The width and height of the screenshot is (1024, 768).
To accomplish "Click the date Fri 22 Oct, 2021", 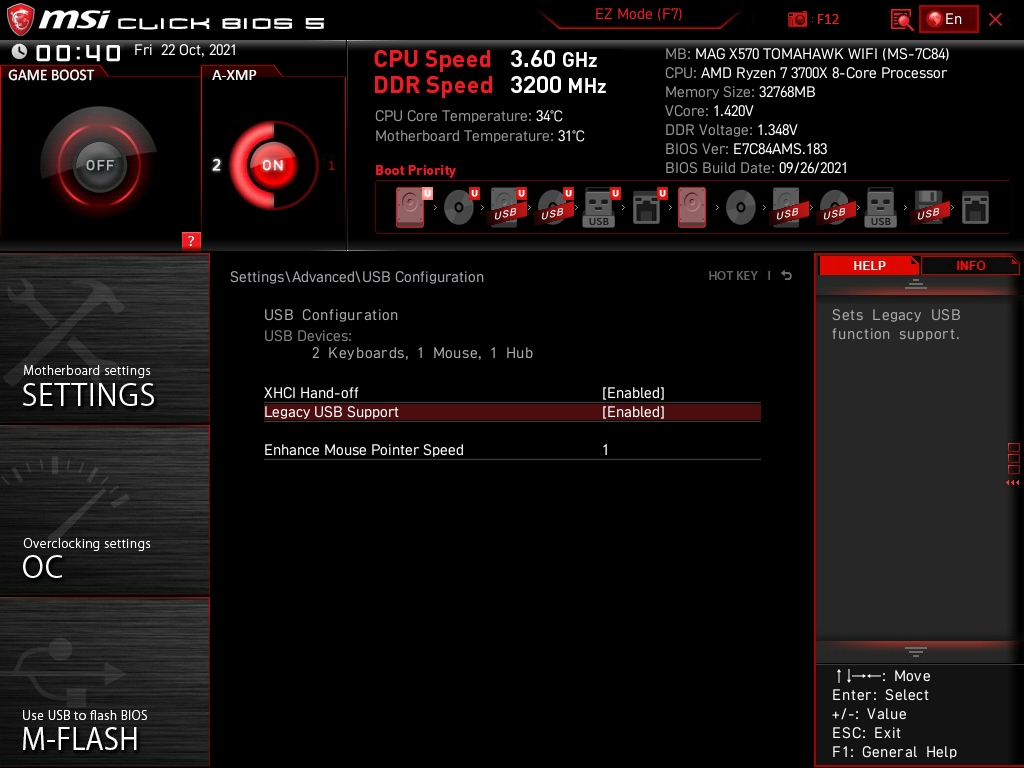I will point(185,50).
